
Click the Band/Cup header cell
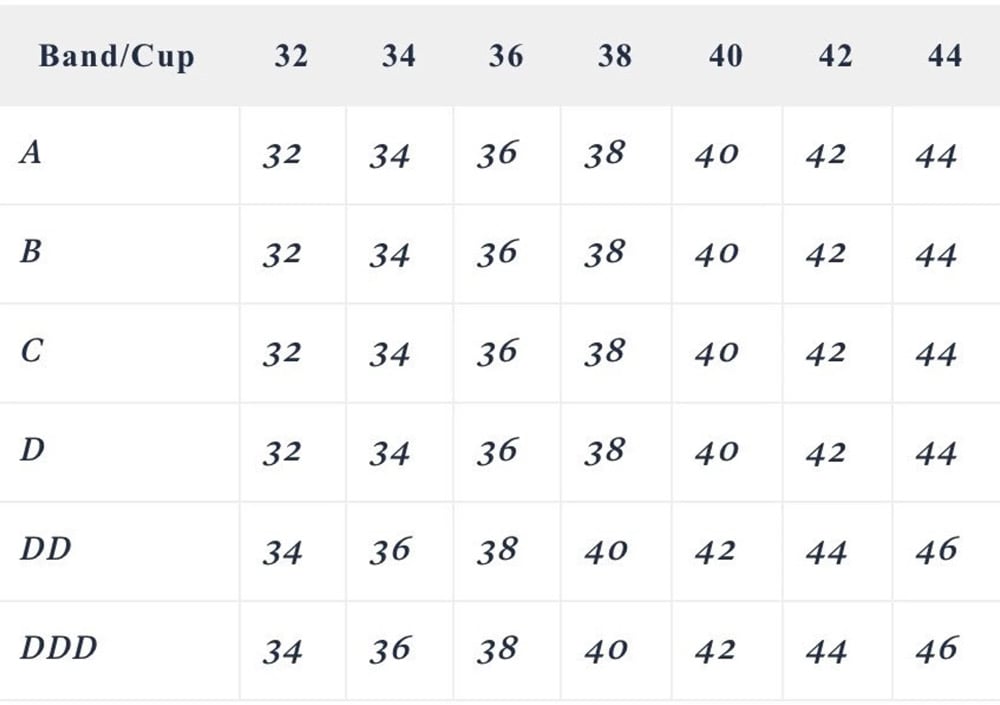click(115, 55)
